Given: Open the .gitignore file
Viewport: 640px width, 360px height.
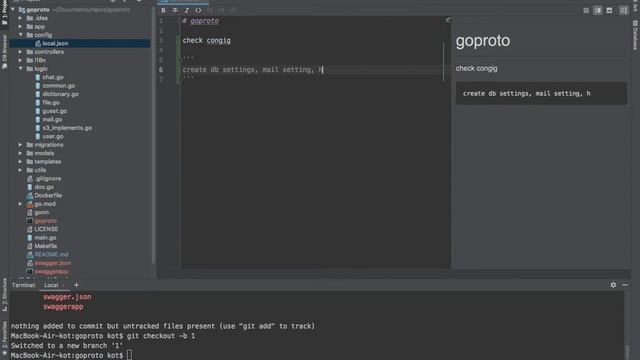Looking at the screenshot, I should [48, 178].
